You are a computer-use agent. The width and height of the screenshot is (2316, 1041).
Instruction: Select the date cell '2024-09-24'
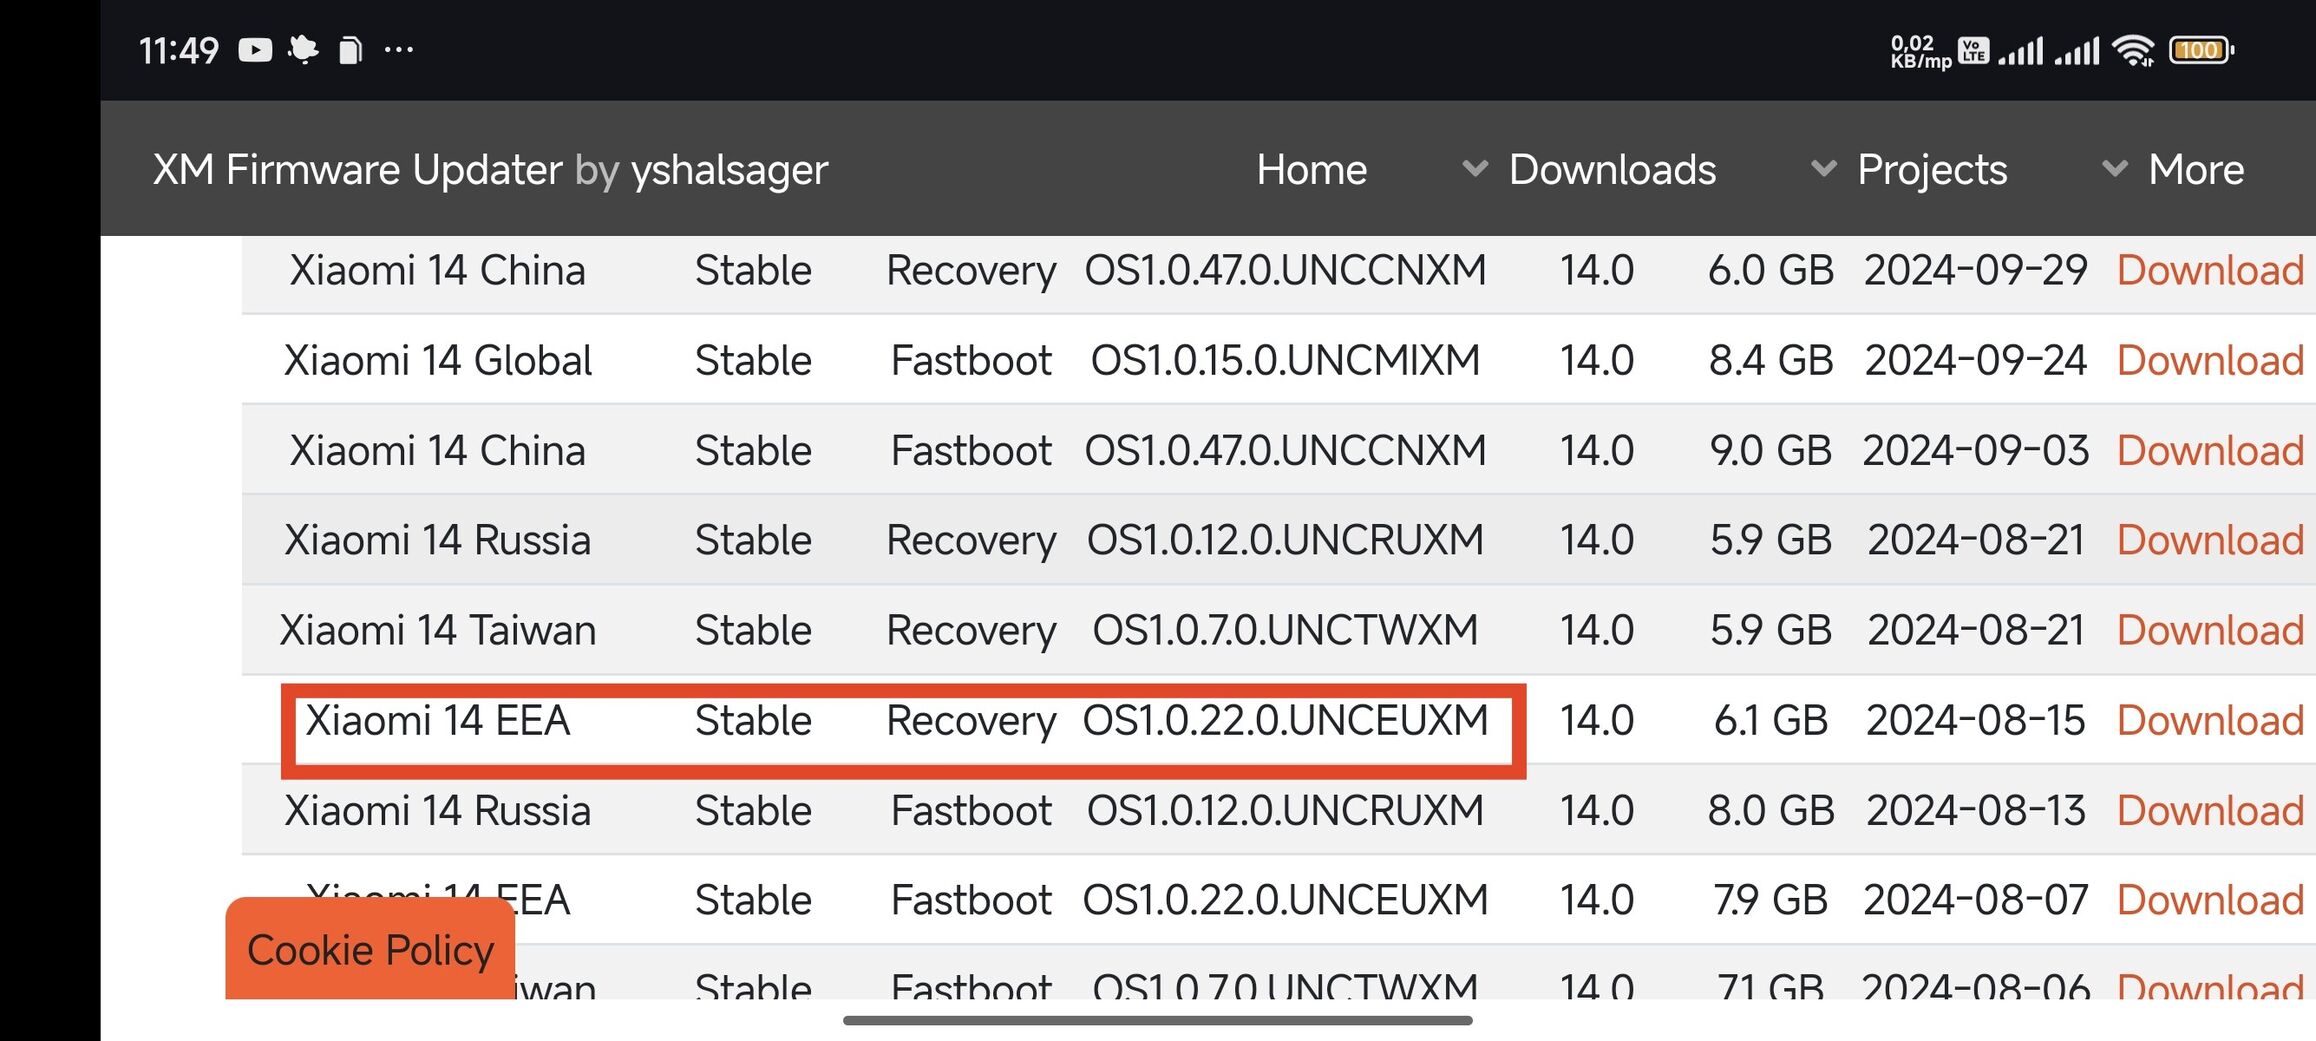coord(1975,360)
